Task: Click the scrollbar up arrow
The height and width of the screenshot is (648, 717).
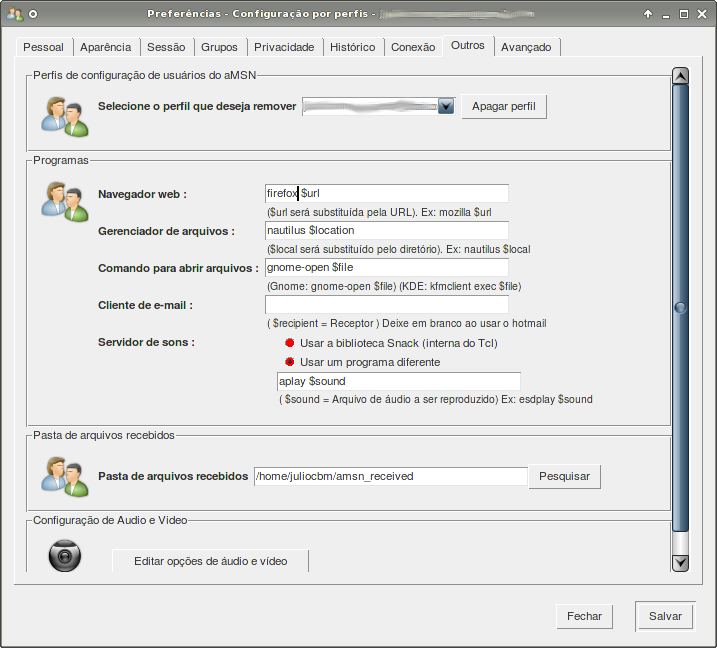Action: tap(680, 76)
